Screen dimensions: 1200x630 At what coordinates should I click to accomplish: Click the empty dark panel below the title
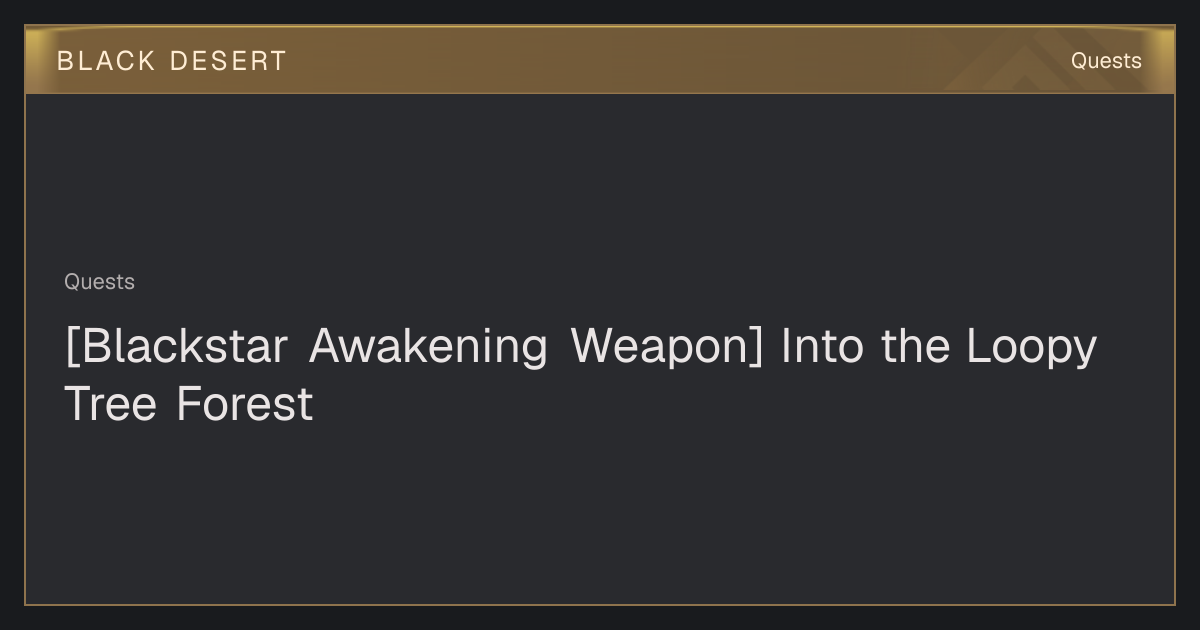600,515
